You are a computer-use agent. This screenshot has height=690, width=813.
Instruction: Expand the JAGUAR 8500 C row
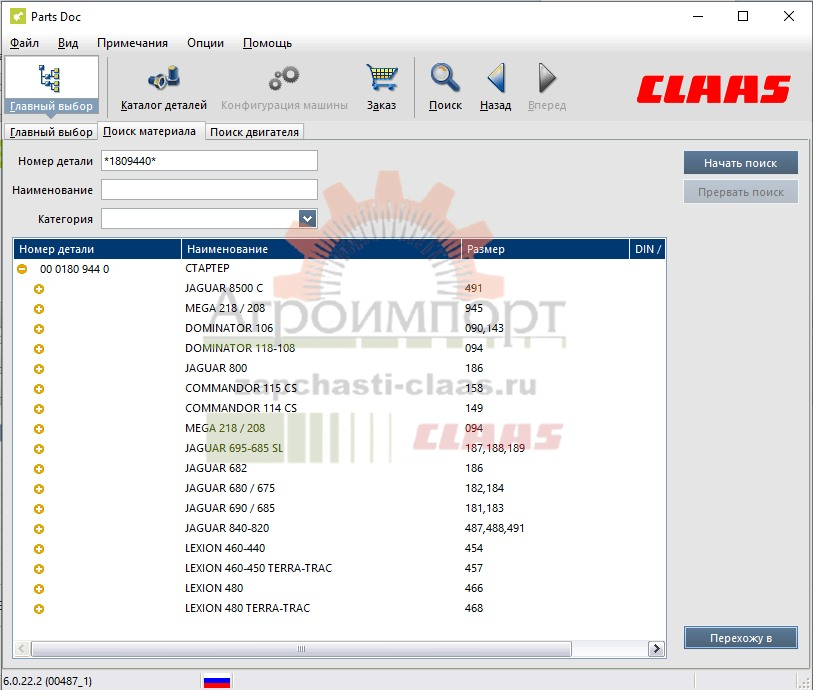(39, 289)
